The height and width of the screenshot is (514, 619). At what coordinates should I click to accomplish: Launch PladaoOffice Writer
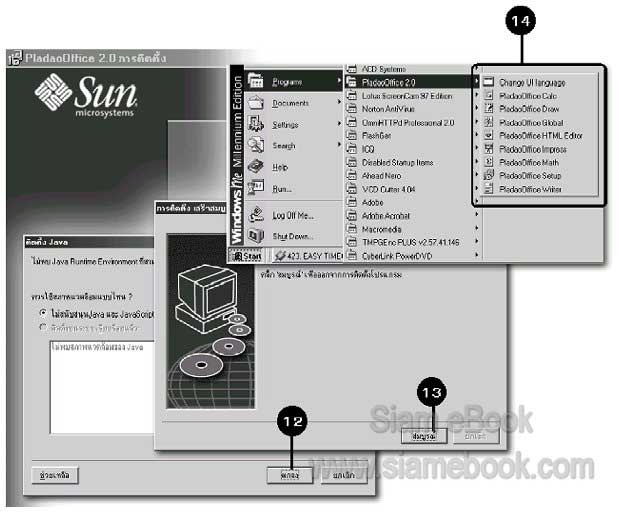pyautogui.click(x=540, y=189)
